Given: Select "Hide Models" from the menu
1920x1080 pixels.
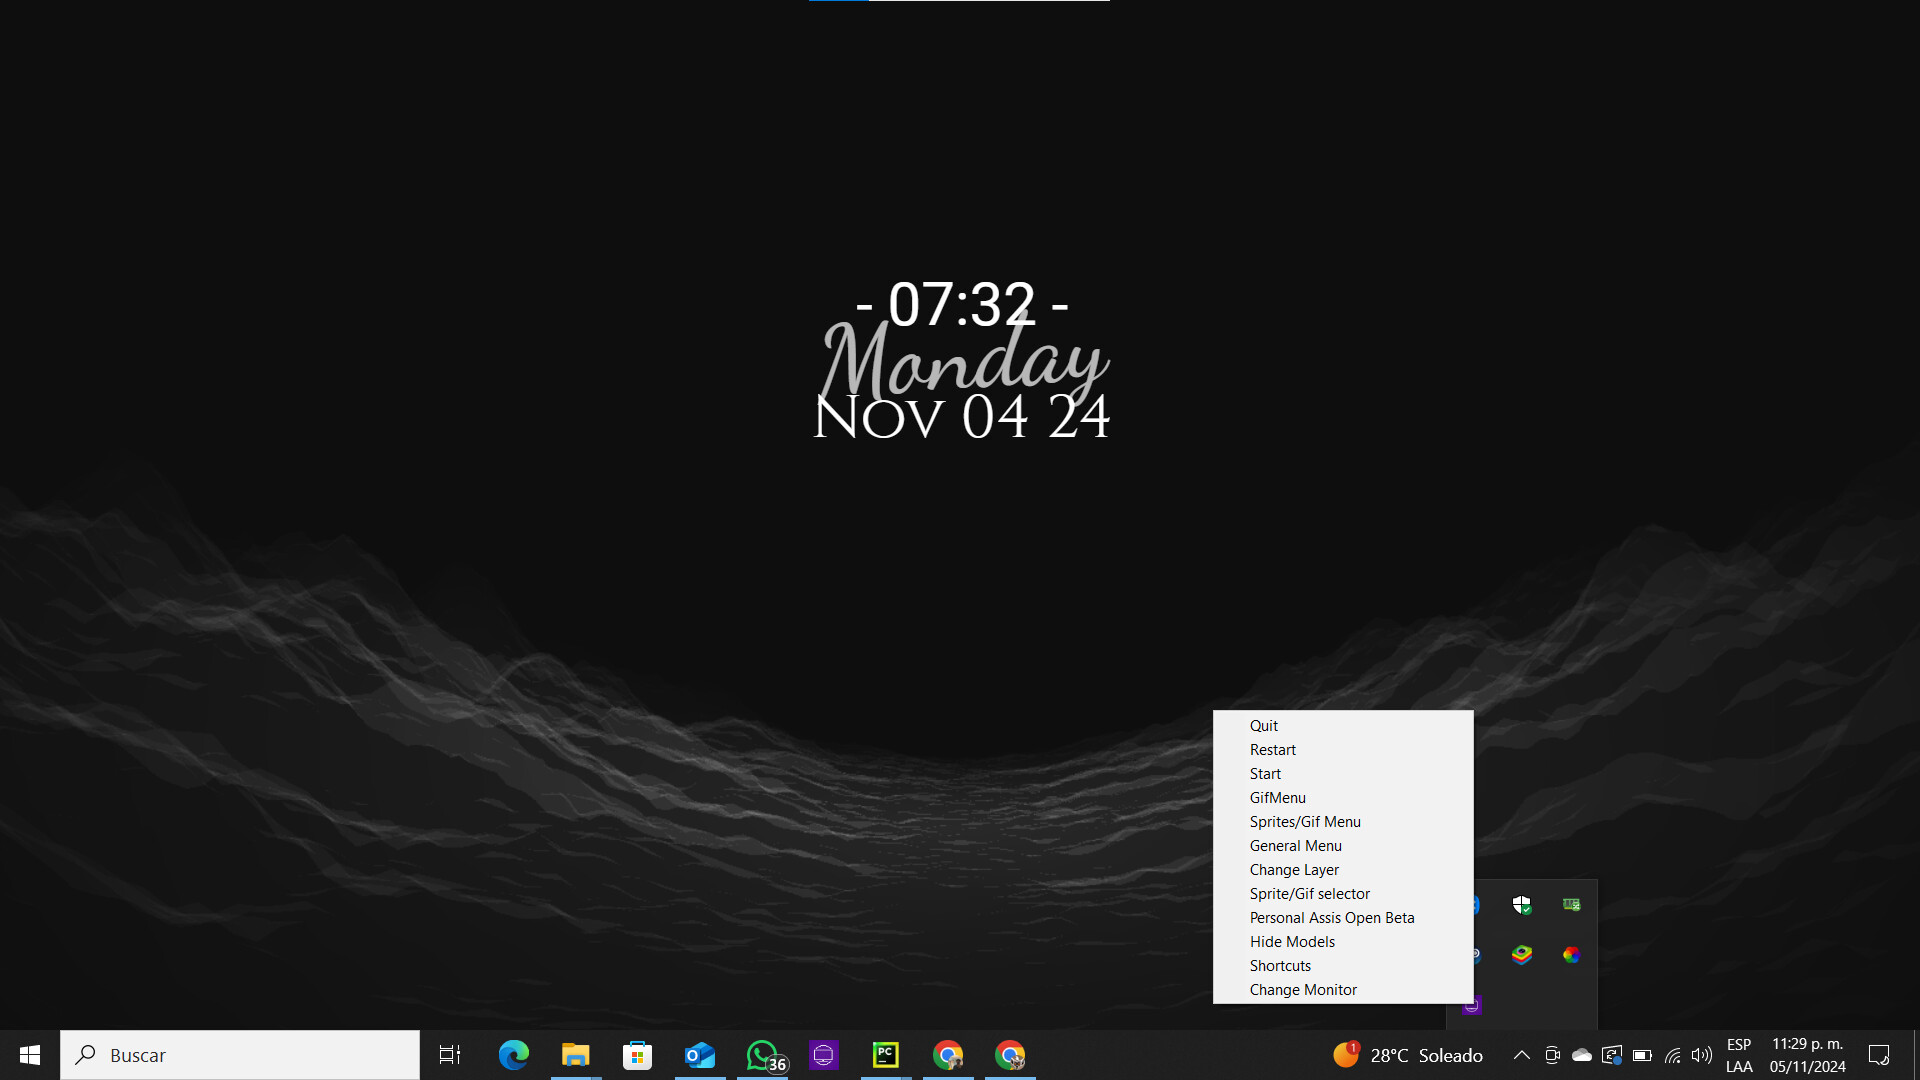Looking at the screenshot, I should coord(1292,941).
